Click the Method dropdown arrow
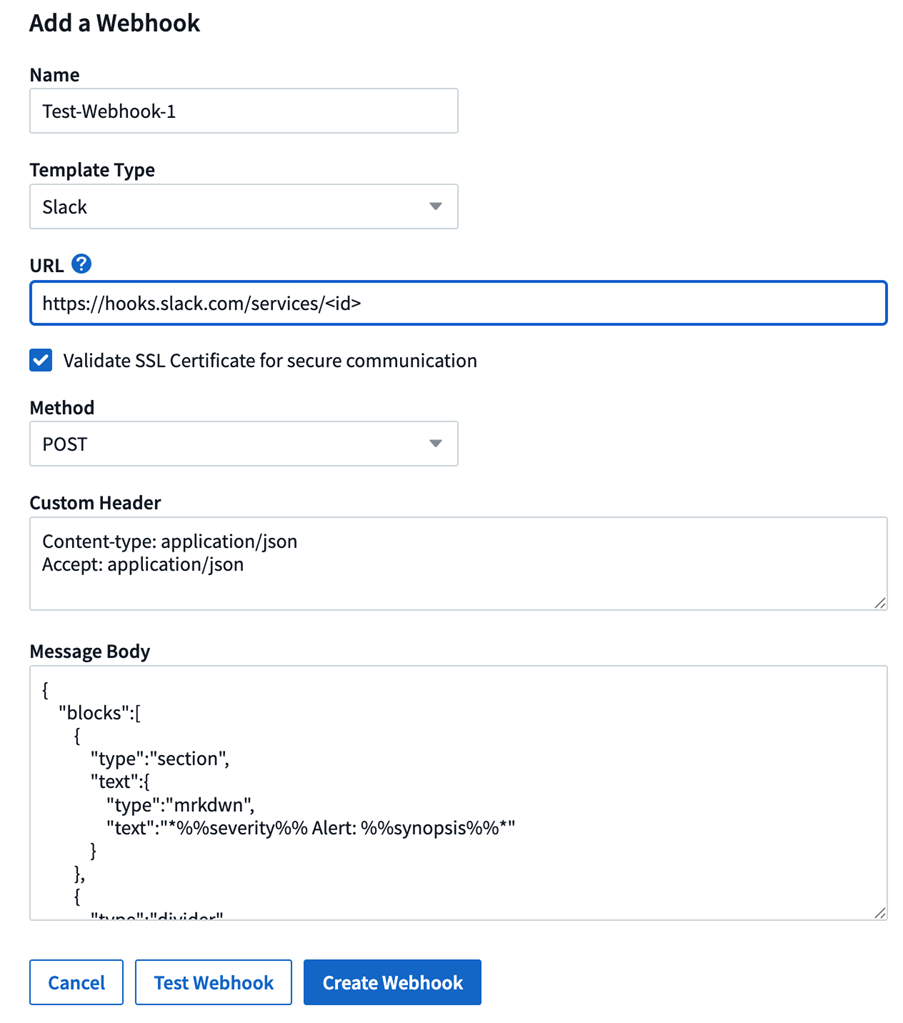This screenshot has width=903, height=1023. (436, 443)
